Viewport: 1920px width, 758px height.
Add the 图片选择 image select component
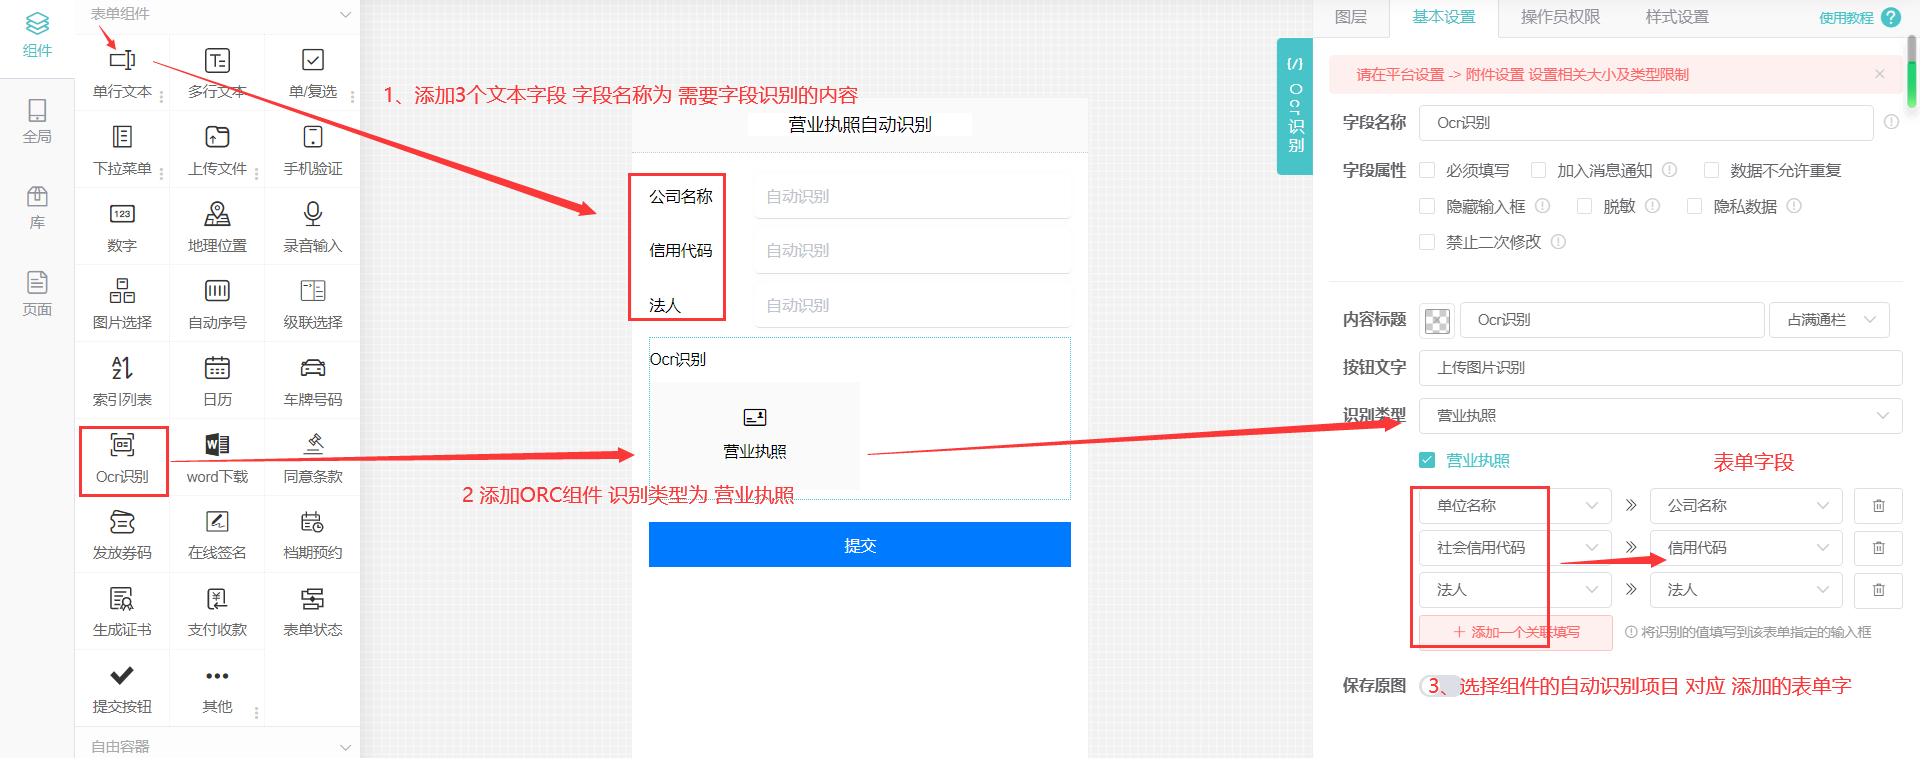pos(122,304)
